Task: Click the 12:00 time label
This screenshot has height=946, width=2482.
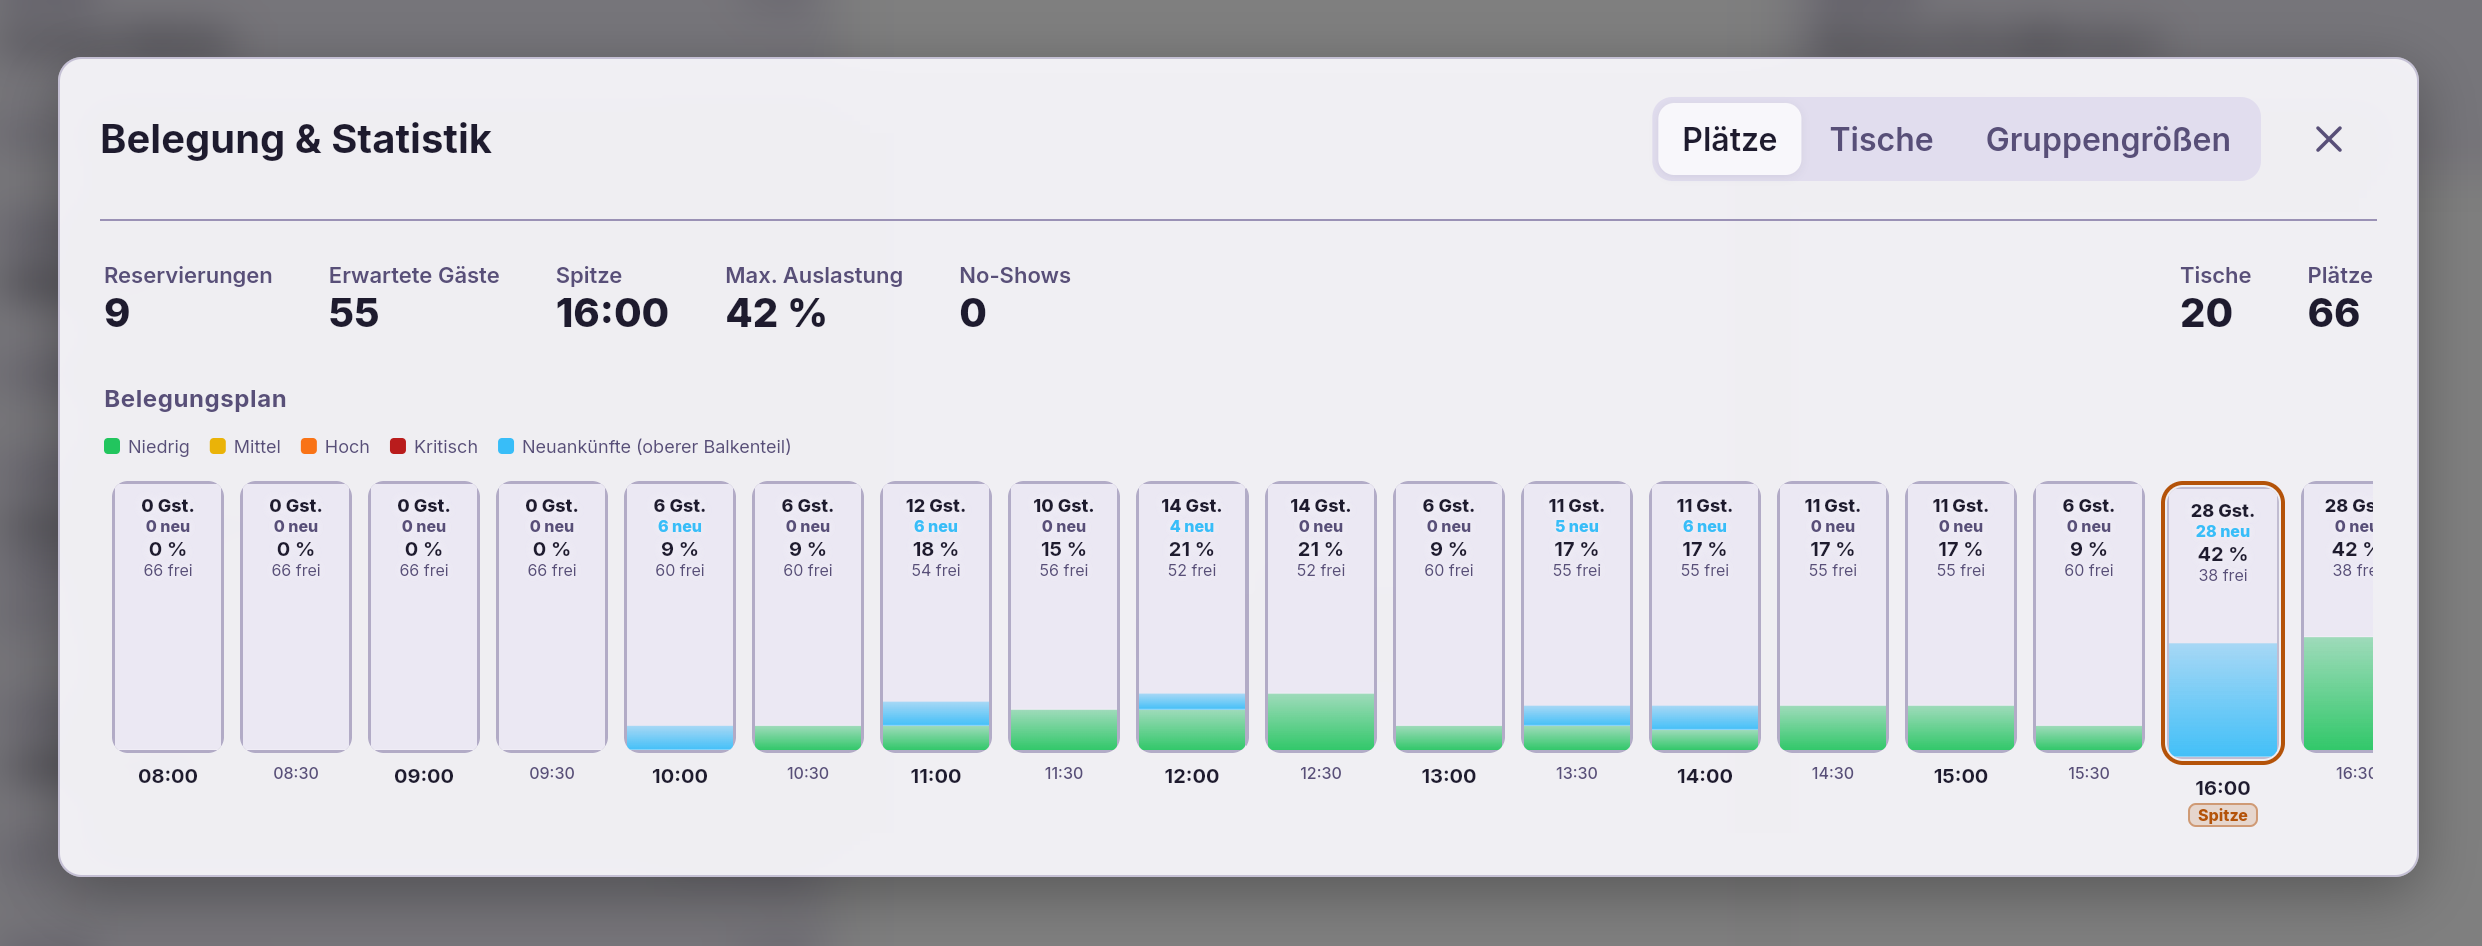Action: [x=1192, y=776]
